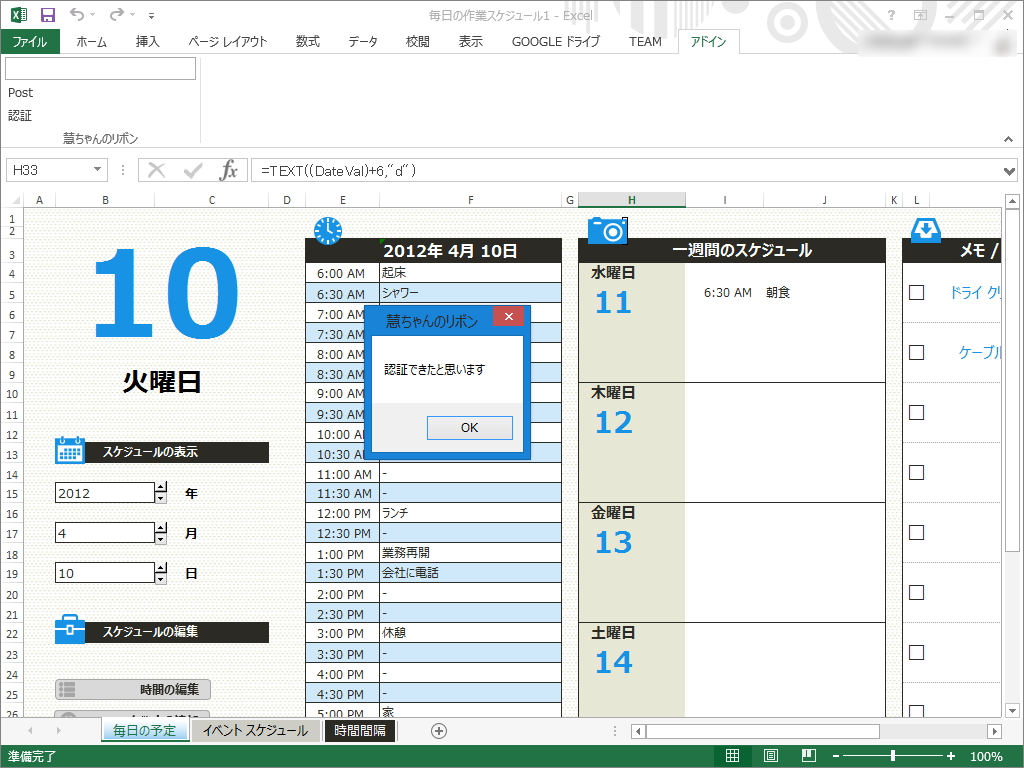Check the ドライ クリーニング memo checkbox
Image resolution: width=1024 pixels, height=768 pixels.
pyautogui.click(x=916, y=292)
